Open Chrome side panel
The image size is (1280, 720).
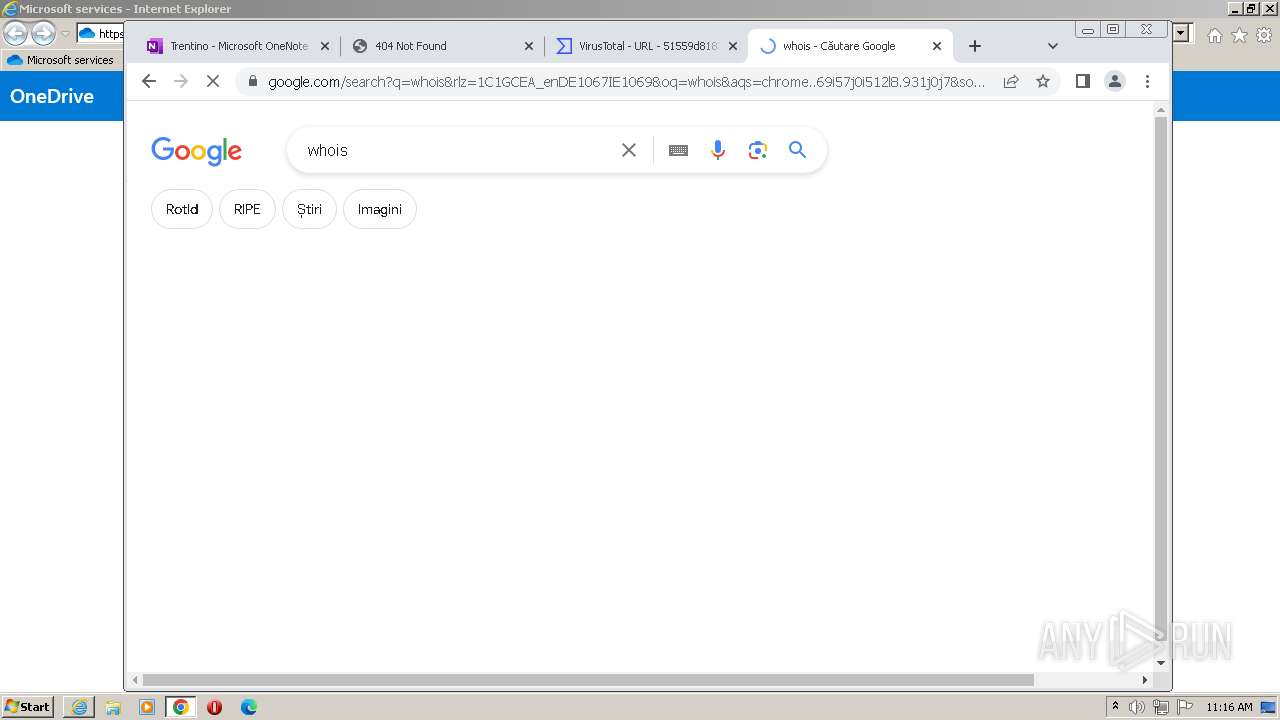click(x=1082, y=81)
